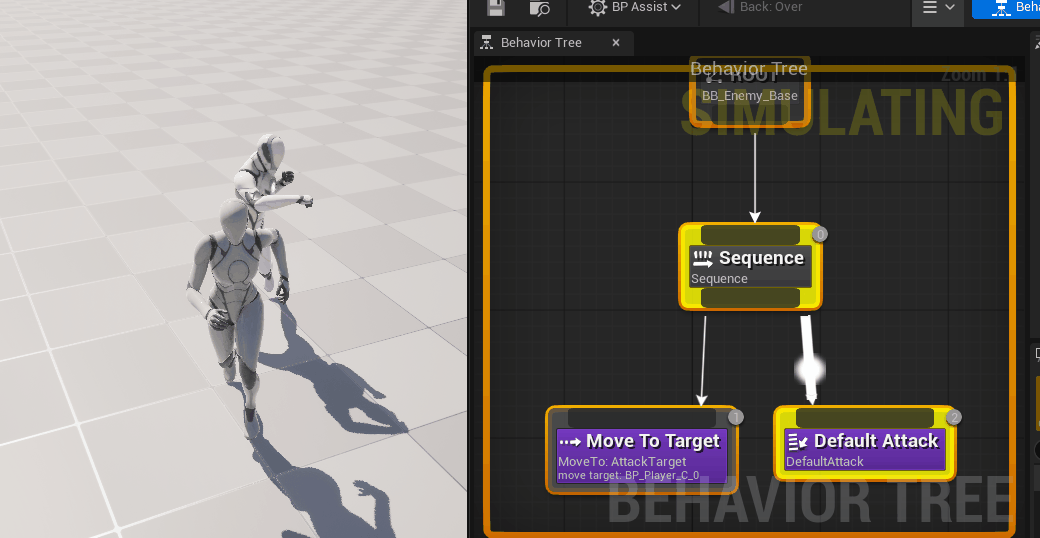Click the Move To Target node's input pin
1040x538 pixels.
click(x=641, y=417)
